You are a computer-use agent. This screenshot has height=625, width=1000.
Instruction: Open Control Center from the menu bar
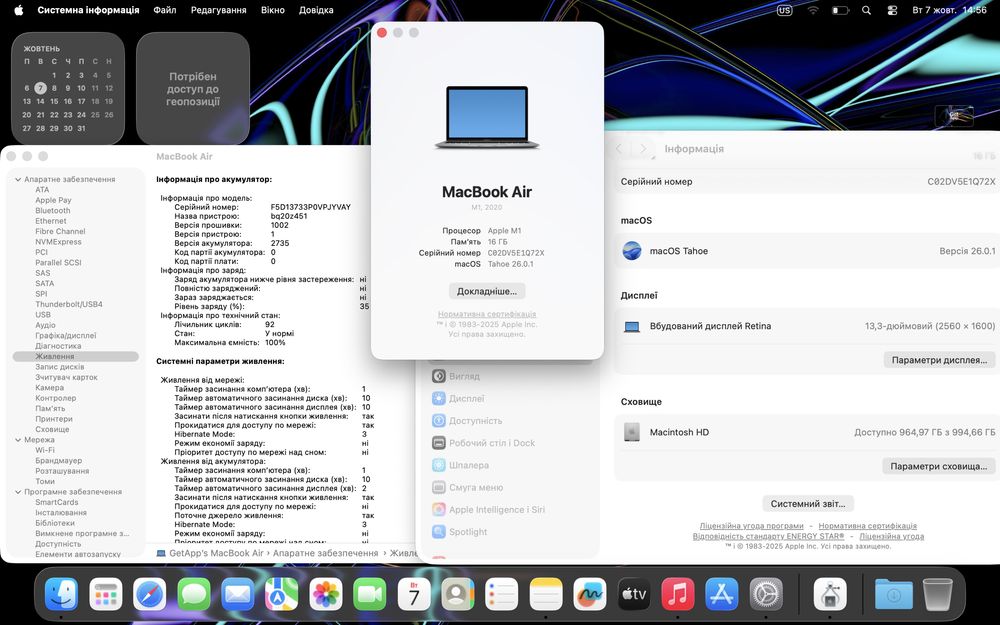(x=892, y=10)
